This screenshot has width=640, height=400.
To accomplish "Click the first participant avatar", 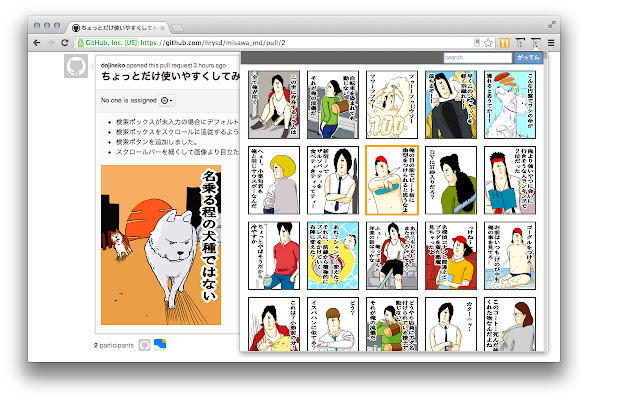I will pyautogui.click(x=144, y=345).
